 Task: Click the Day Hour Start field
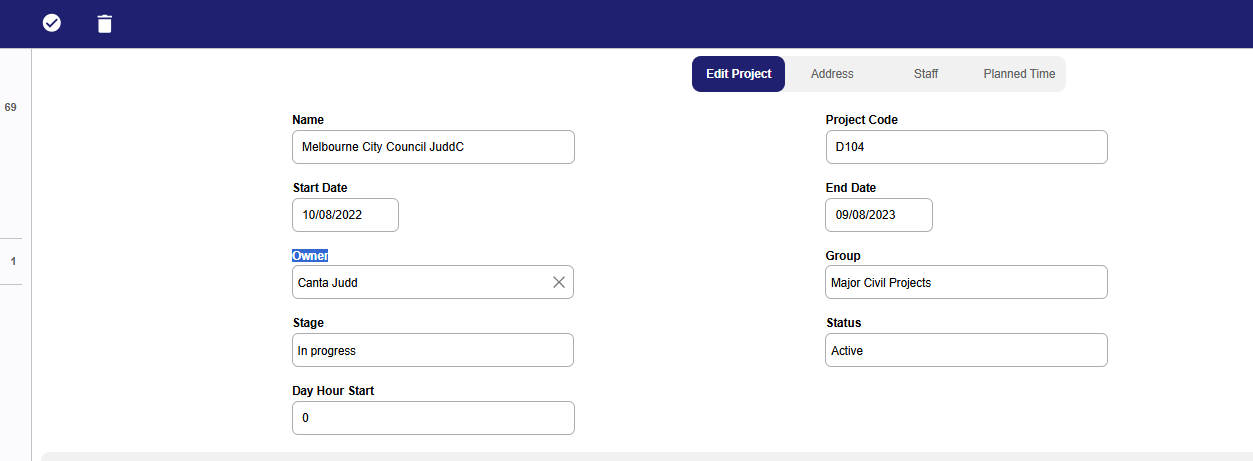(x=433, y=418)
